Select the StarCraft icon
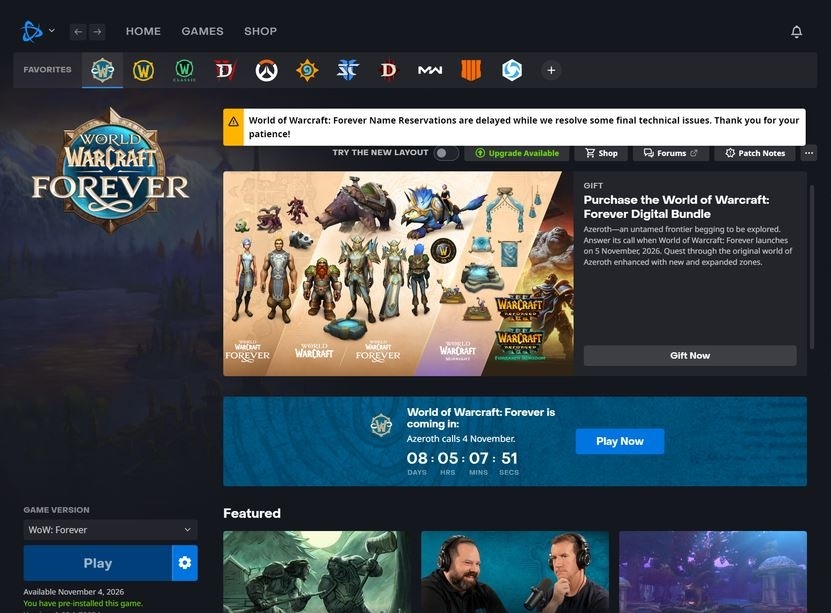Viewport: 831px width, 613px height. coord(348,70)
